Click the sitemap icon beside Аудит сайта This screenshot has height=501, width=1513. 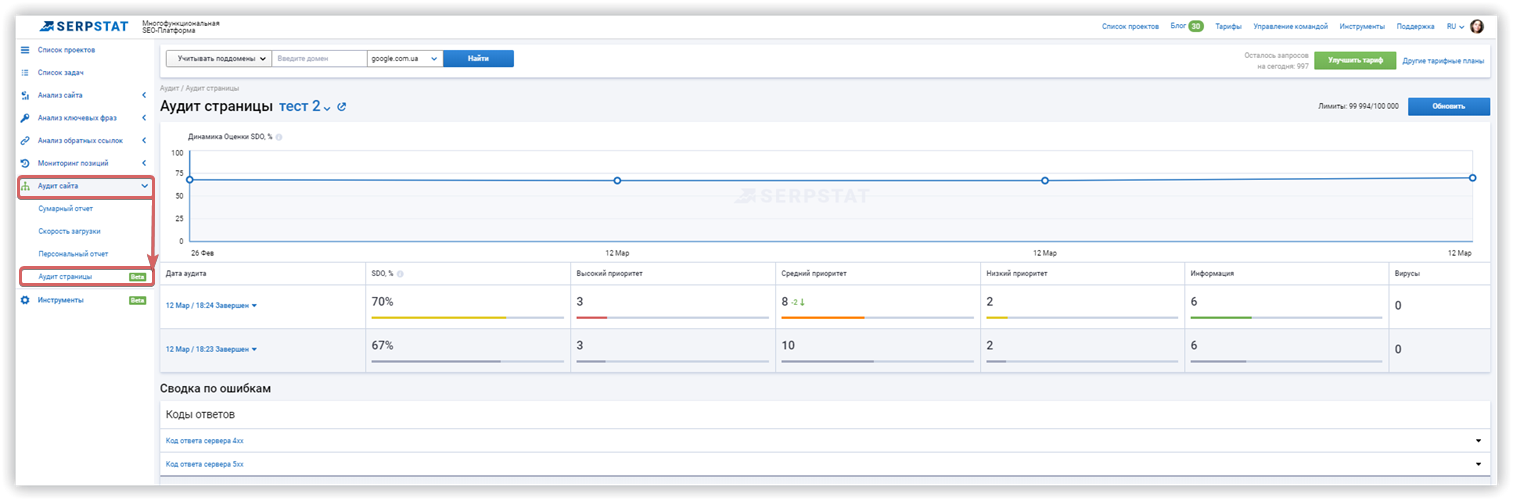click(25, 186)
